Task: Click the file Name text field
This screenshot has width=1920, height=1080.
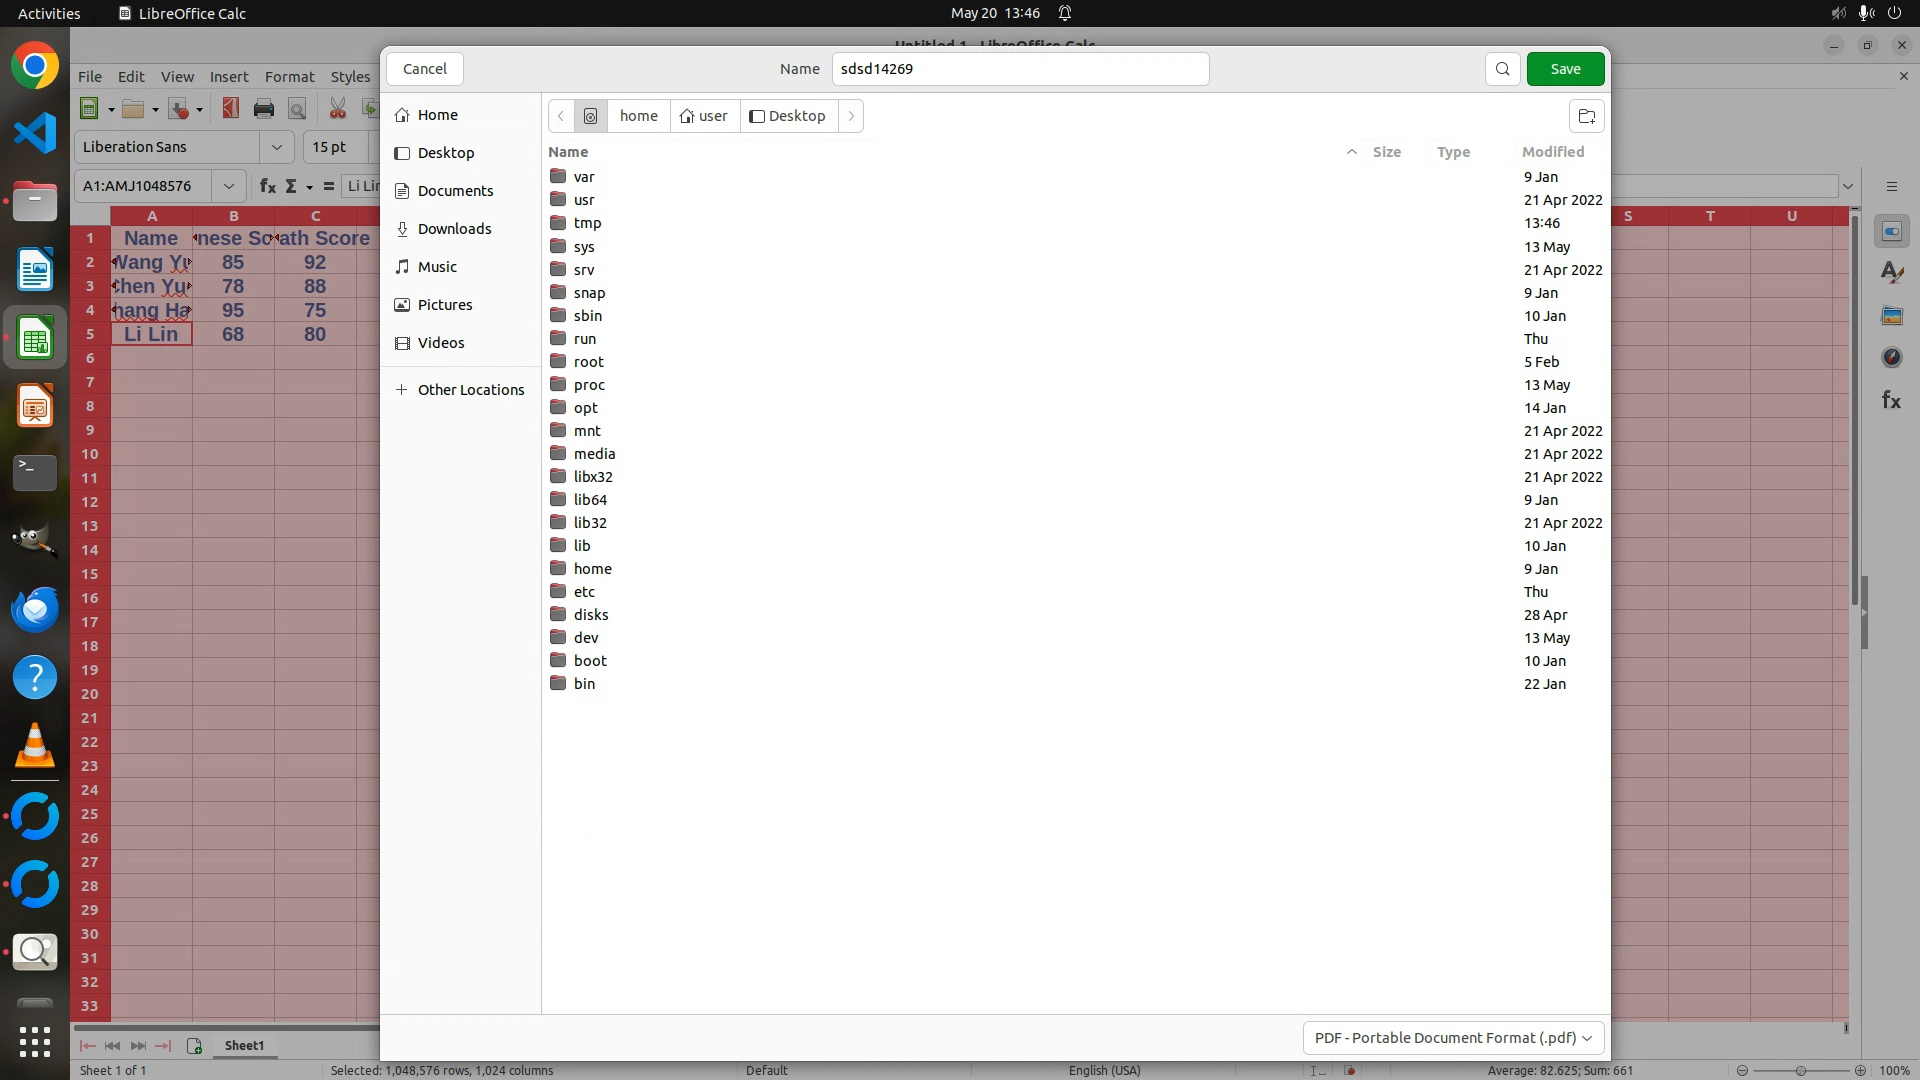Action: tap(1020, 69)
